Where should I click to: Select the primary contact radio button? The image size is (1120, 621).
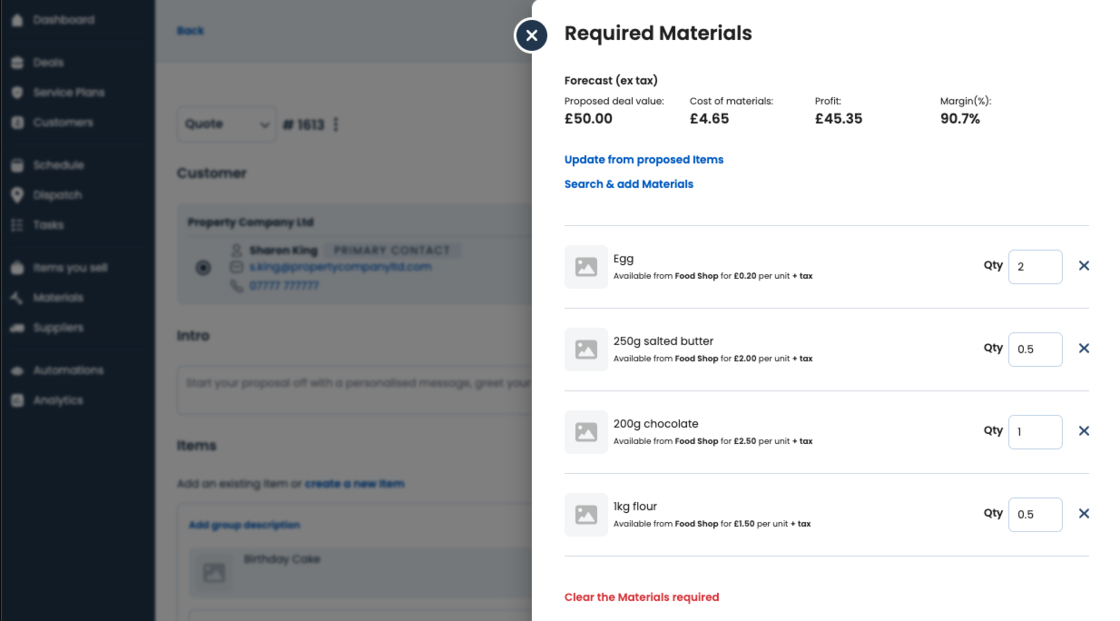tap(204, 268)
